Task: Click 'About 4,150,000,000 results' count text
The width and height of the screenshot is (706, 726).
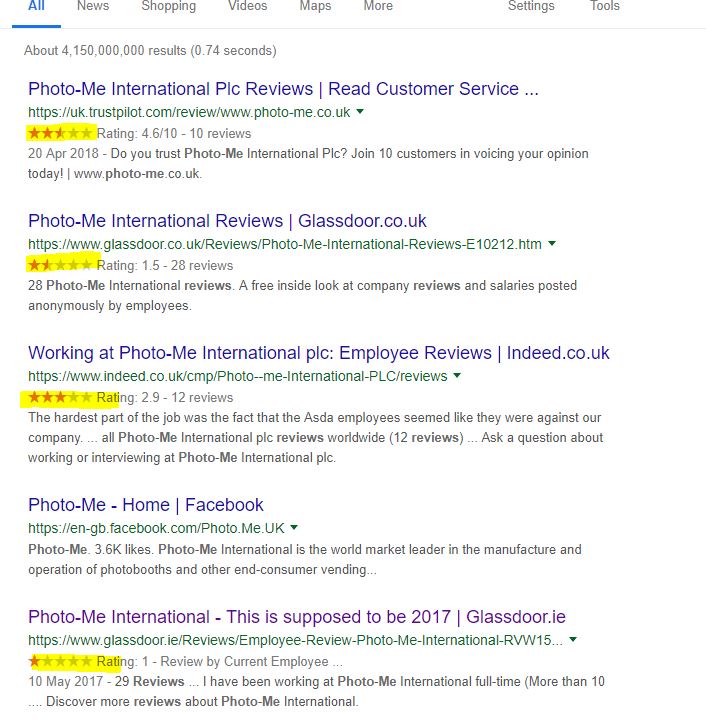Action: click(150, 50)
